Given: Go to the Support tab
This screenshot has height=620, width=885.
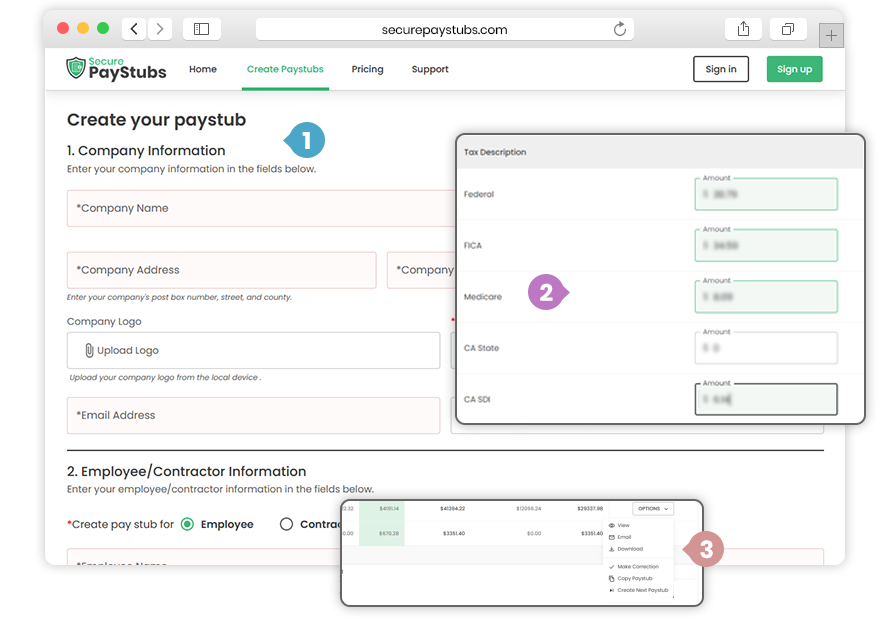Looking at the screenshot, I should pos(430,70).
